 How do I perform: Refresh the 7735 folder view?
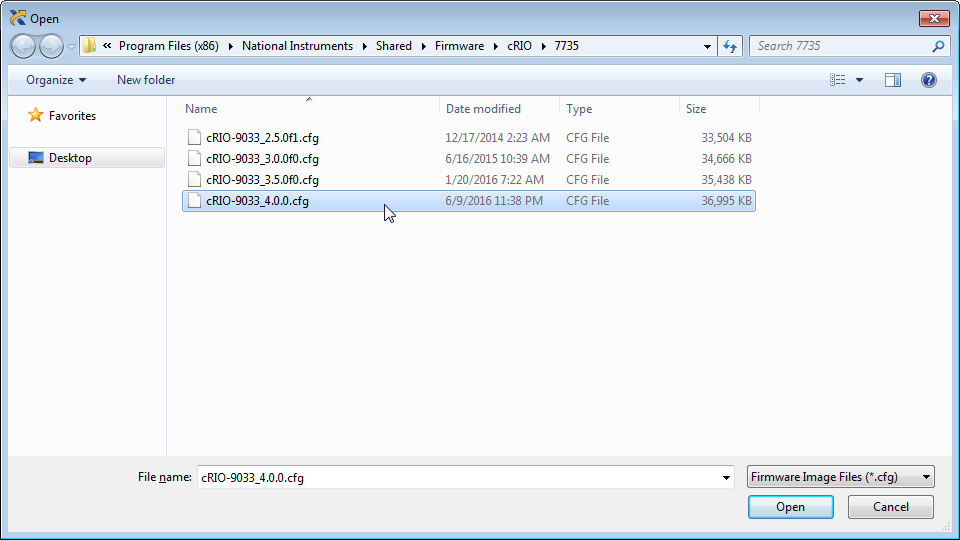730,47
